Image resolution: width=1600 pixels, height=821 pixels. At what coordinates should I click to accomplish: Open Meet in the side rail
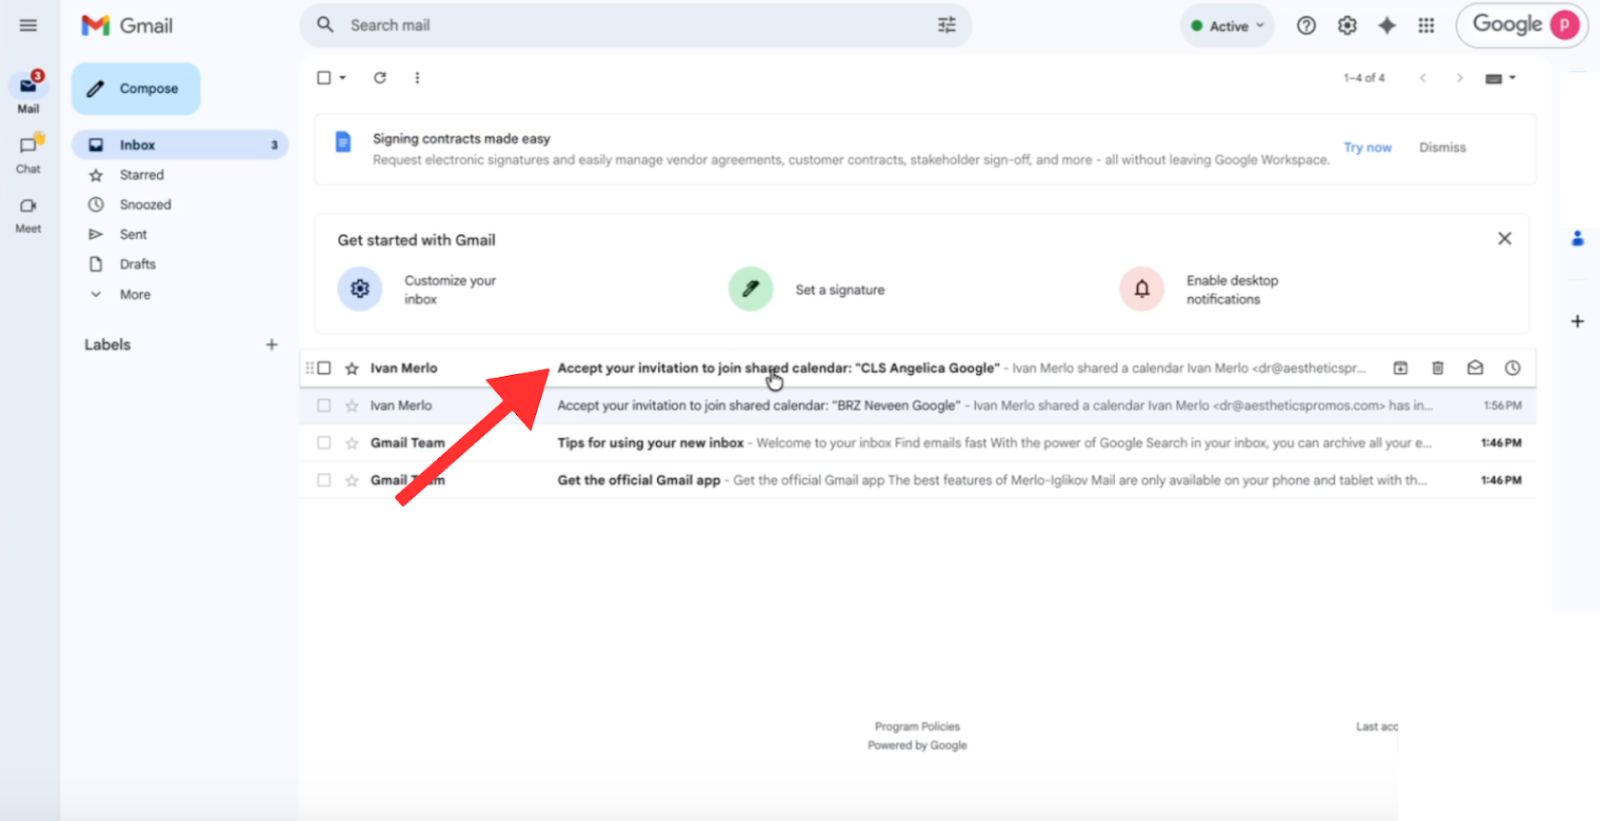(28, 214)
